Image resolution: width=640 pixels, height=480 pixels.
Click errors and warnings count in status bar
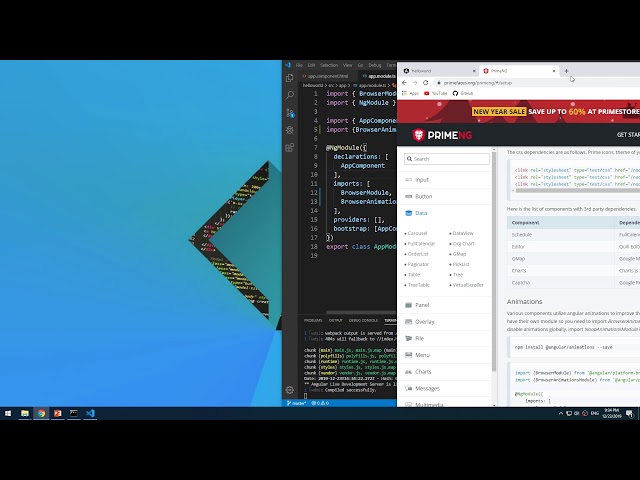(320, 403)
